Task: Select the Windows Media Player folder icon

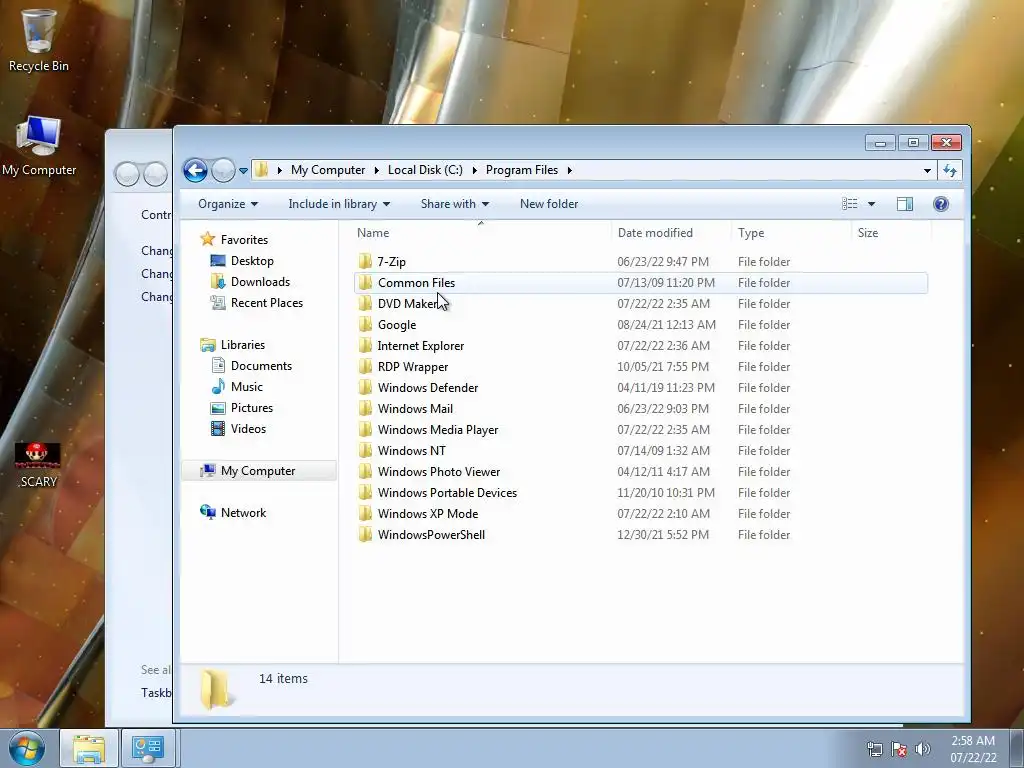Action: tap(365, 430)
